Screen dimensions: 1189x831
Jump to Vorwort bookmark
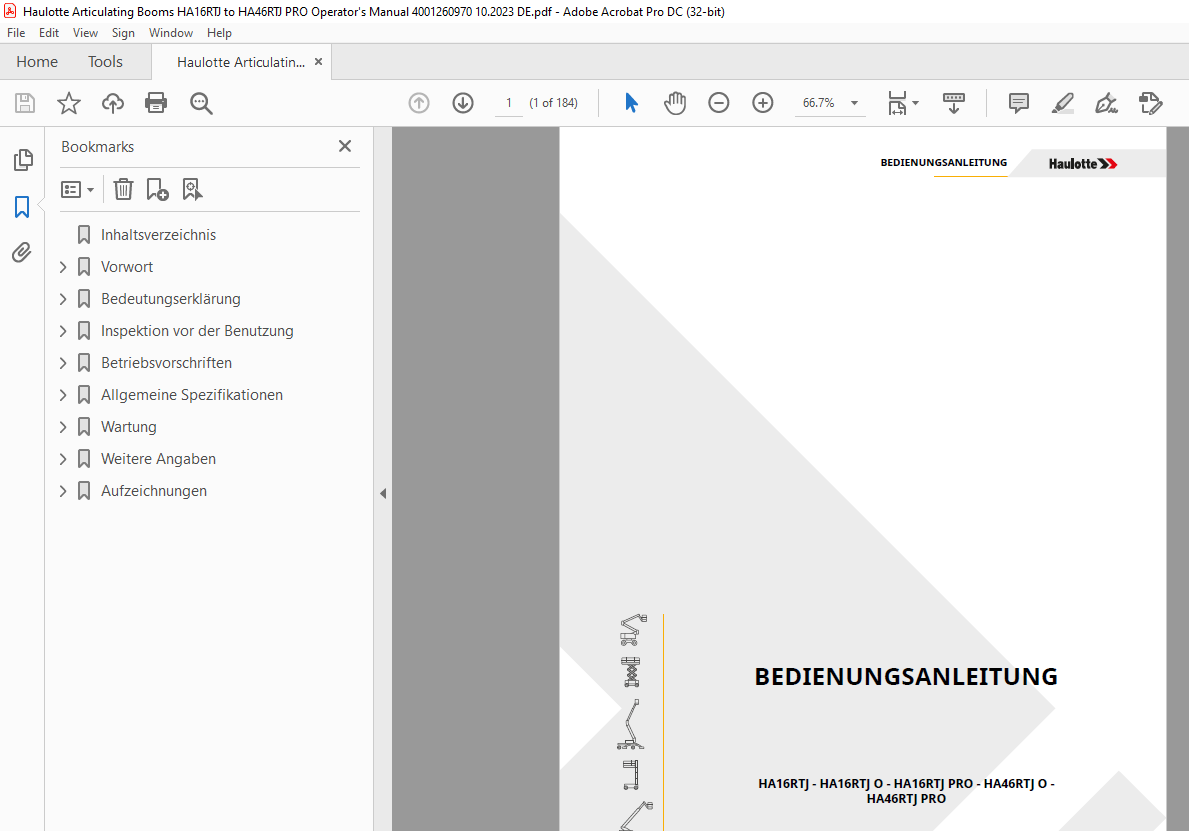click(x=127, y=267)
